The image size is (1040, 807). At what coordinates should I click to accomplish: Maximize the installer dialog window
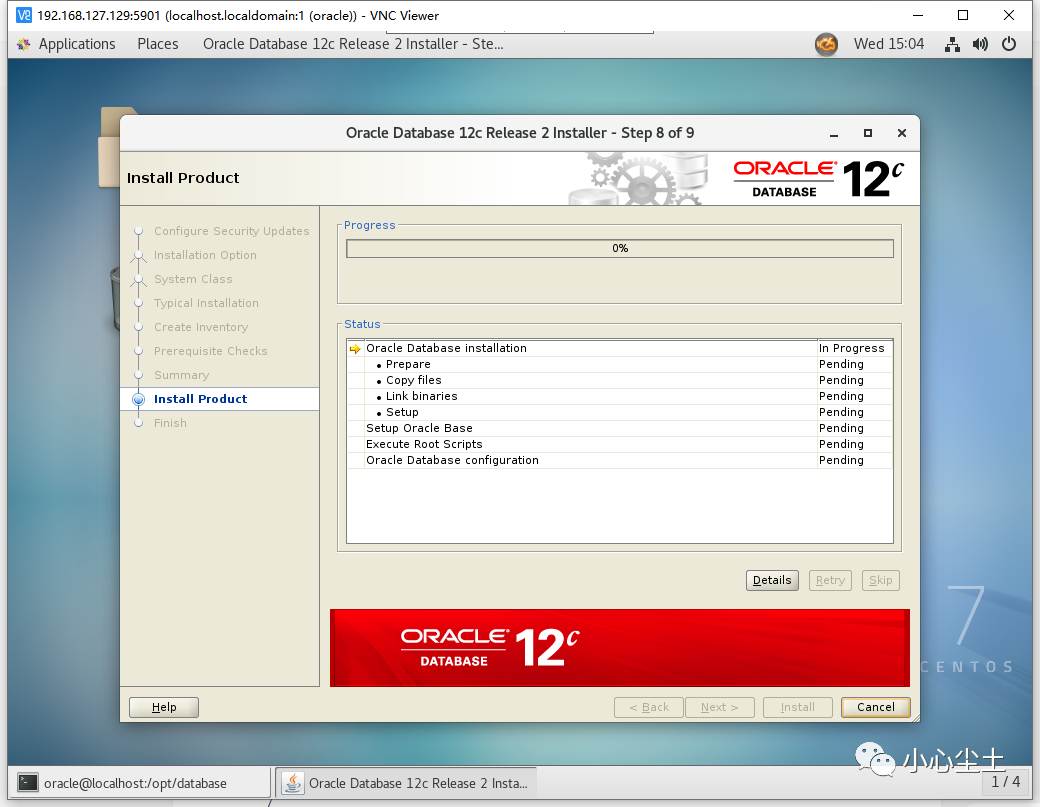point(868,133)
